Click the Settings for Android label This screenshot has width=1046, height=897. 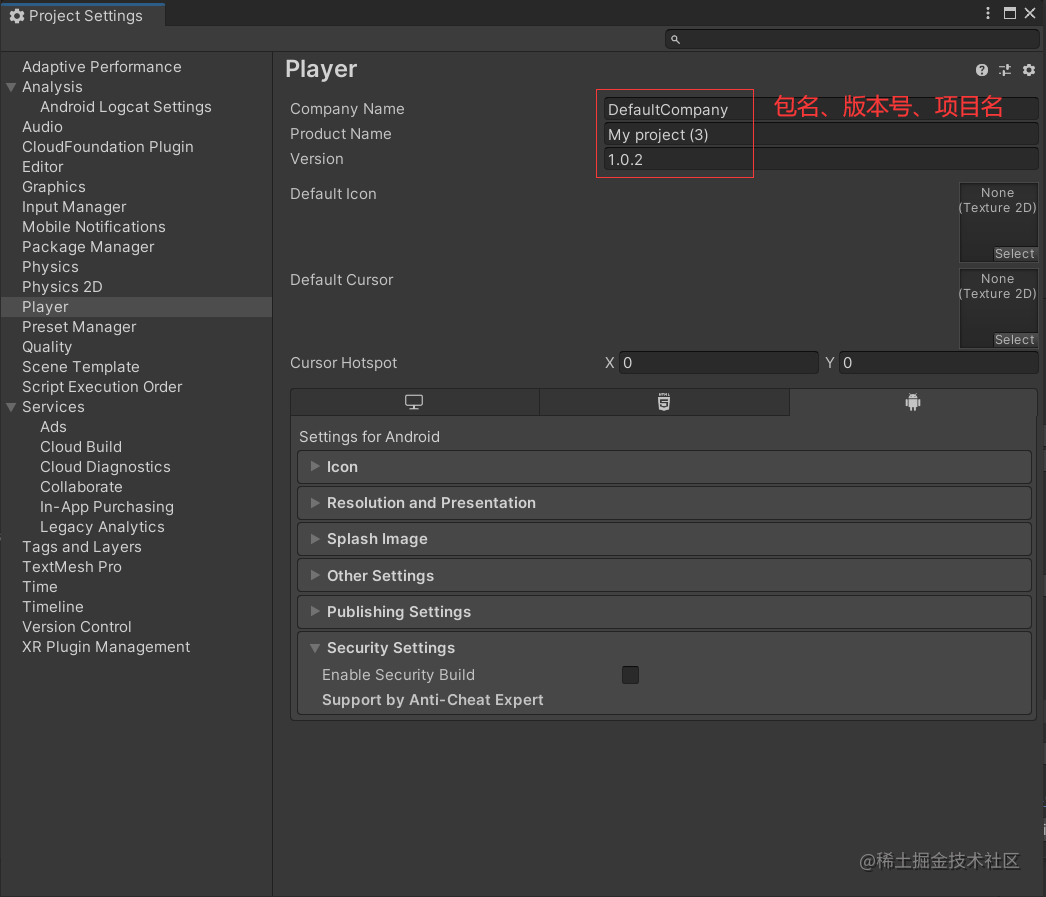(369, 437)
